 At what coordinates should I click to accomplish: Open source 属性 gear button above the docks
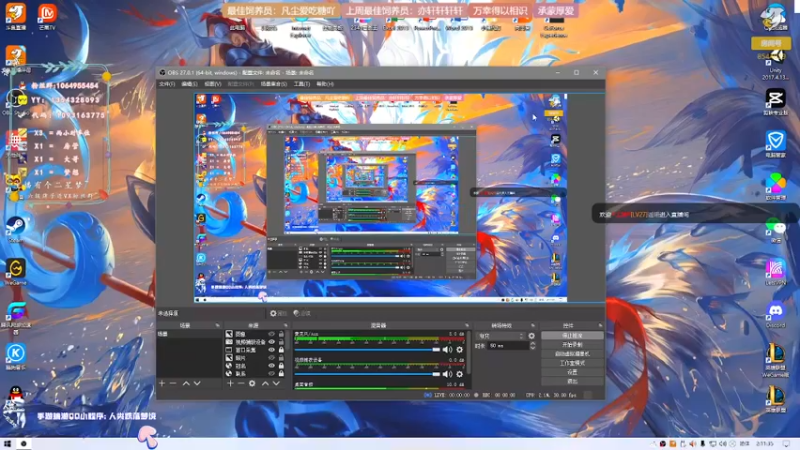278,313
